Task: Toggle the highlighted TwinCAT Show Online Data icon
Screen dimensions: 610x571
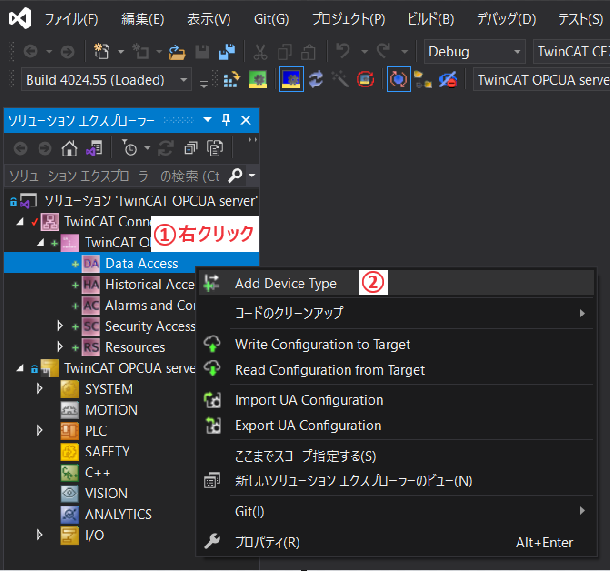Action: click(399, 79)
